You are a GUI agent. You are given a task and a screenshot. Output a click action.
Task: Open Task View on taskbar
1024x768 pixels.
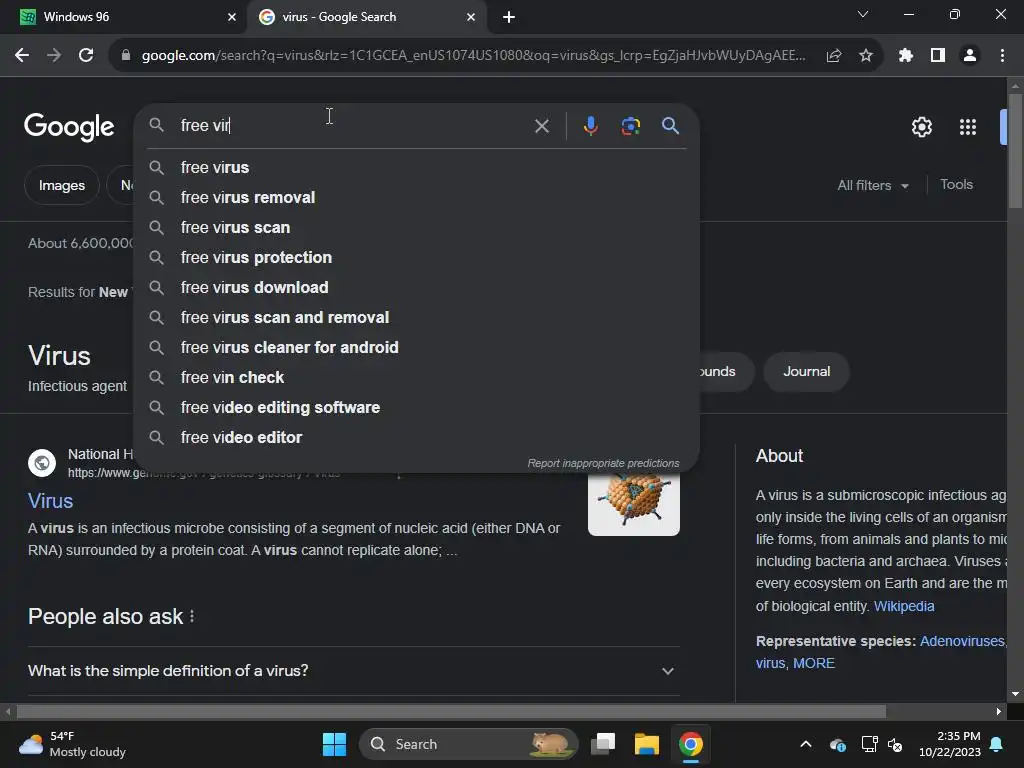pos(603,744)
